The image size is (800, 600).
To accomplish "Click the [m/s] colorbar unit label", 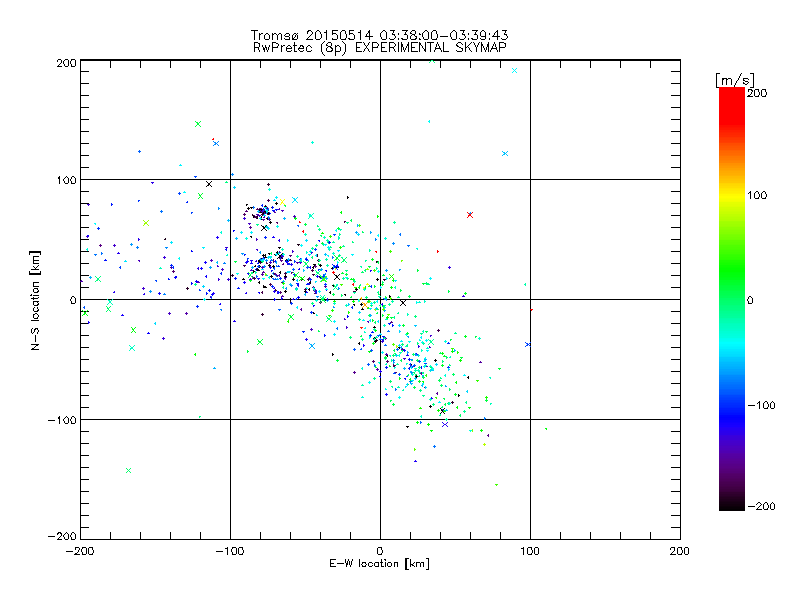I will coord(734,80).
